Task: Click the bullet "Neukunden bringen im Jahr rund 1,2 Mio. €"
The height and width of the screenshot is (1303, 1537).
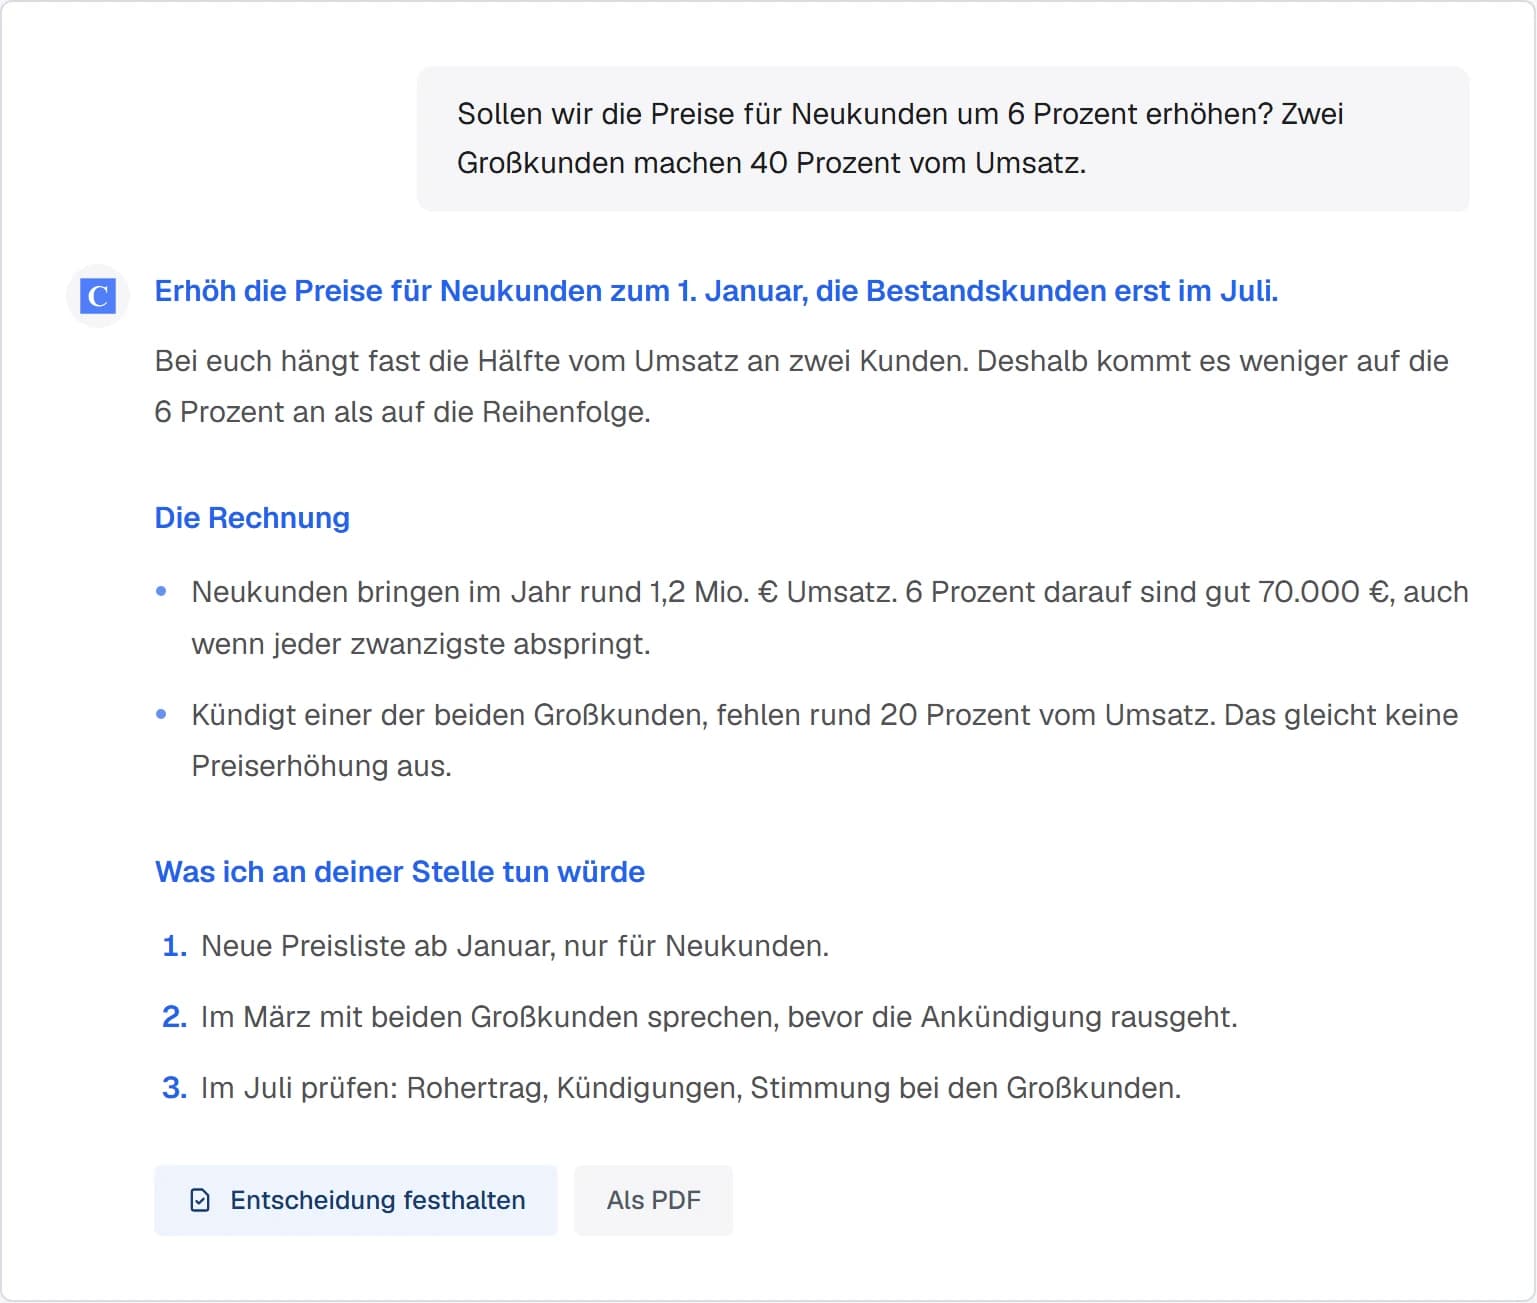Action: pyautogui.click(x=830, y=618)
